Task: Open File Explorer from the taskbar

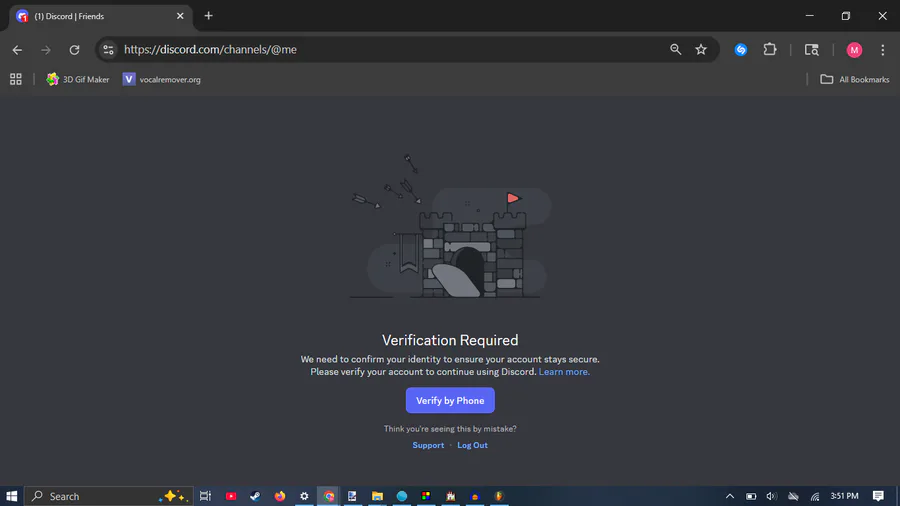Action: coord(377,496)
